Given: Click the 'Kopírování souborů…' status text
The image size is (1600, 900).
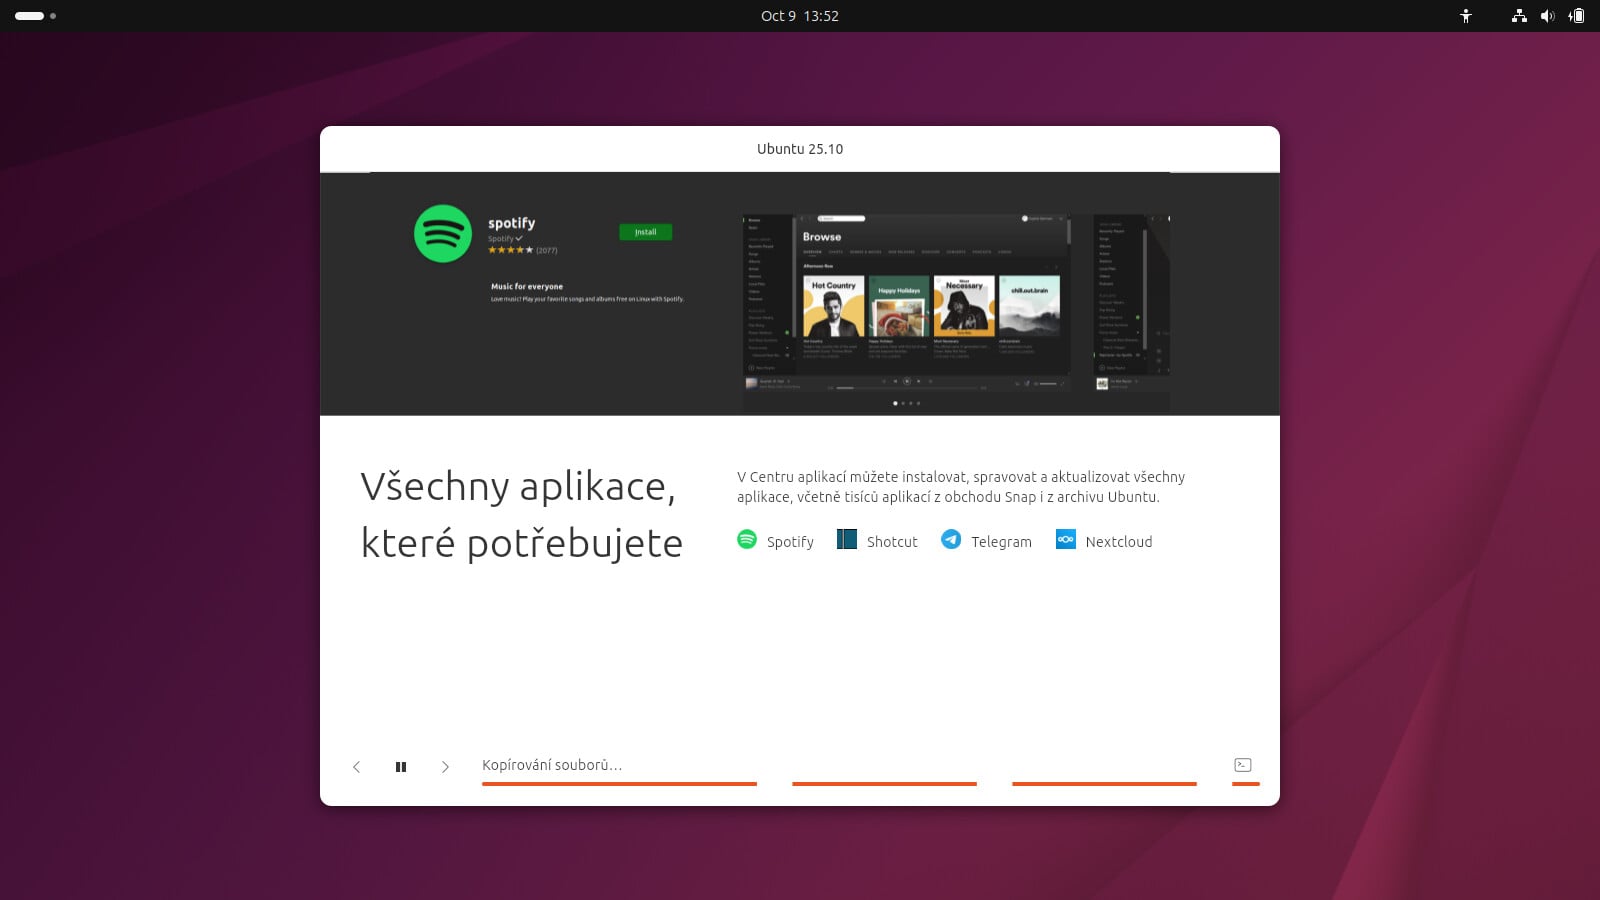Looking at the screenshot, I should click(552, 765).
